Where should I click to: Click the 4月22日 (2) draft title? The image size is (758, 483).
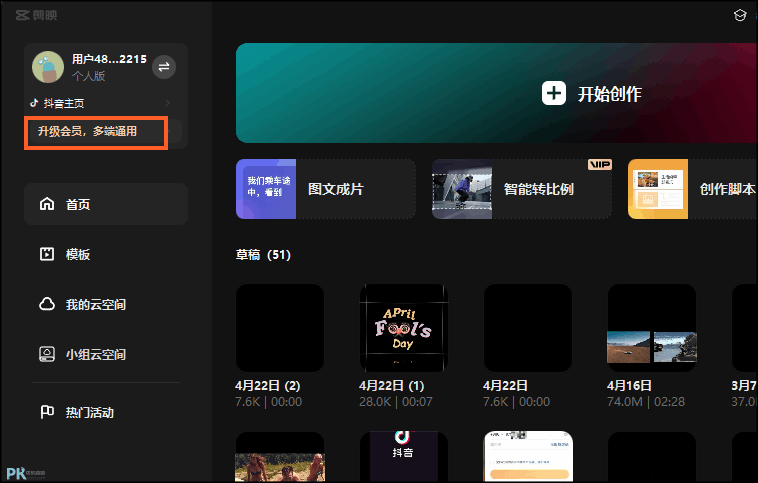(x=268, y=386)
